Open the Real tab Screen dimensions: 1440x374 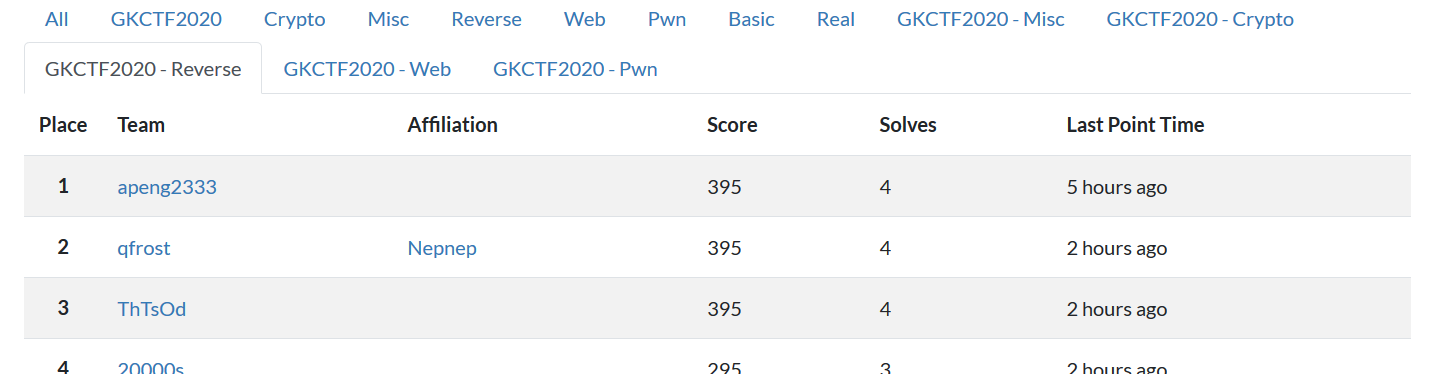point(836,19)
